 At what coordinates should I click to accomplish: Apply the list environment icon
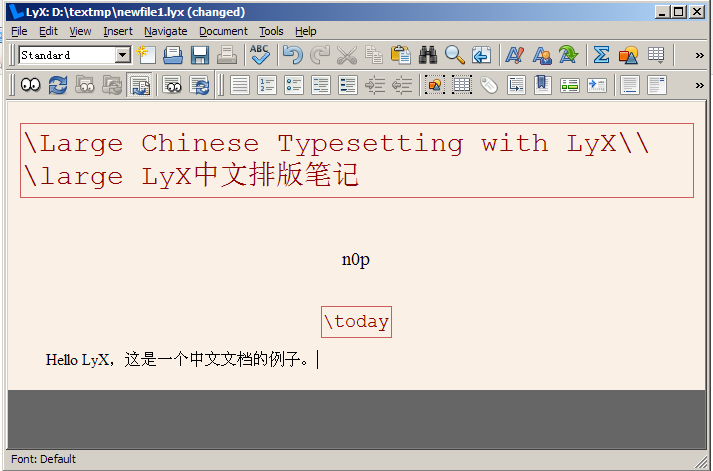pos(321,85)
